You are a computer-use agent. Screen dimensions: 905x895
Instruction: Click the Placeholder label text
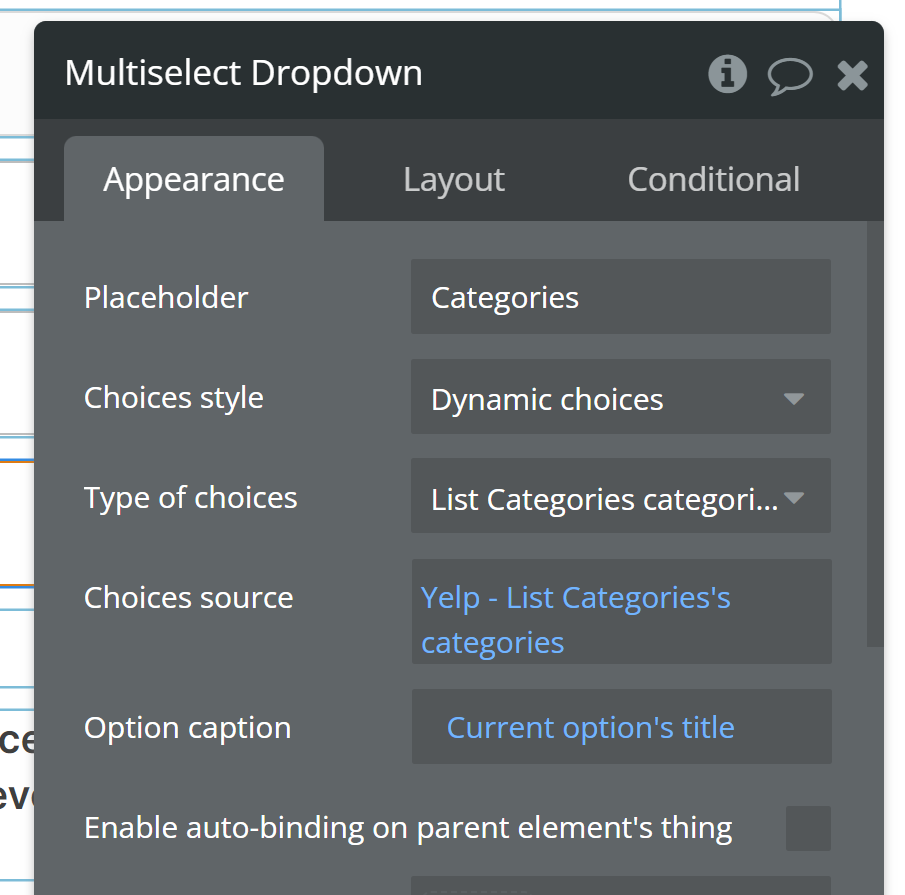point(166,298)
